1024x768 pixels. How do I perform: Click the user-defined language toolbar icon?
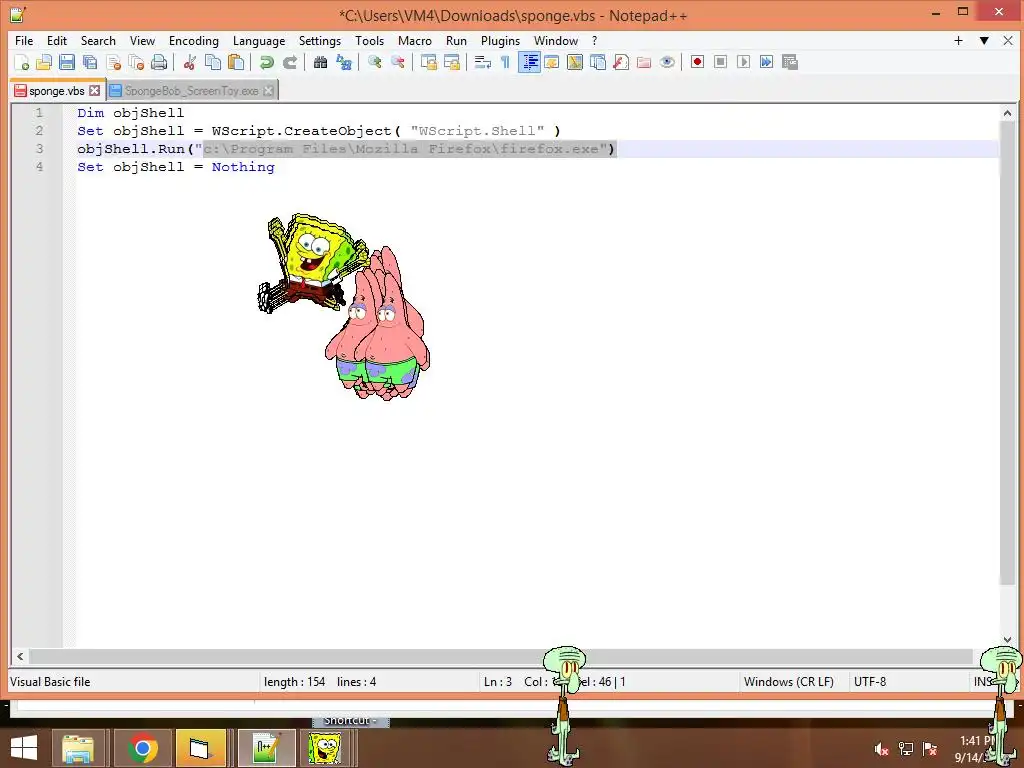(x=552, y=62)
